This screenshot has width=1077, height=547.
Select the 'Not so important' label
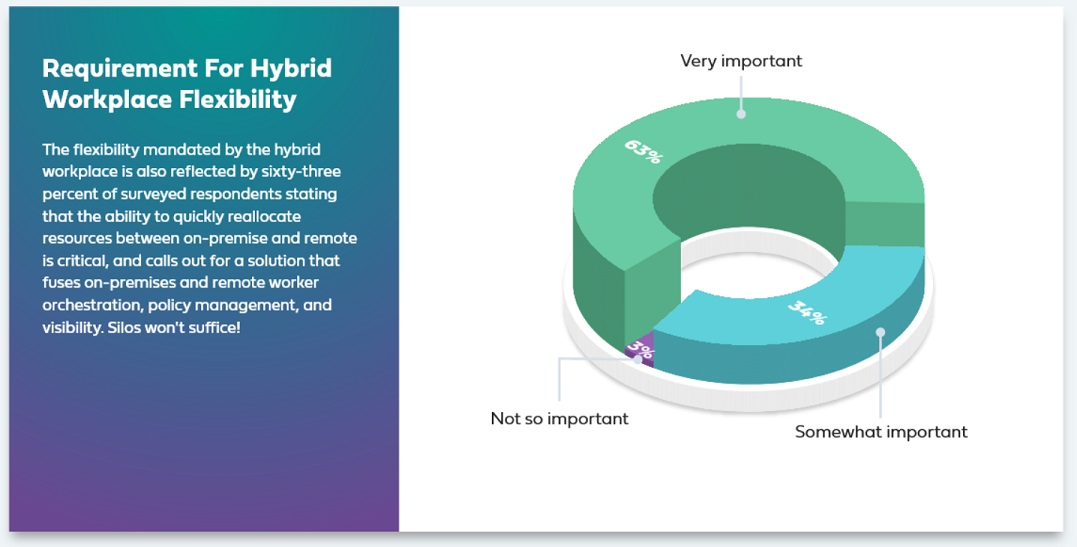[x=559, y=418]
